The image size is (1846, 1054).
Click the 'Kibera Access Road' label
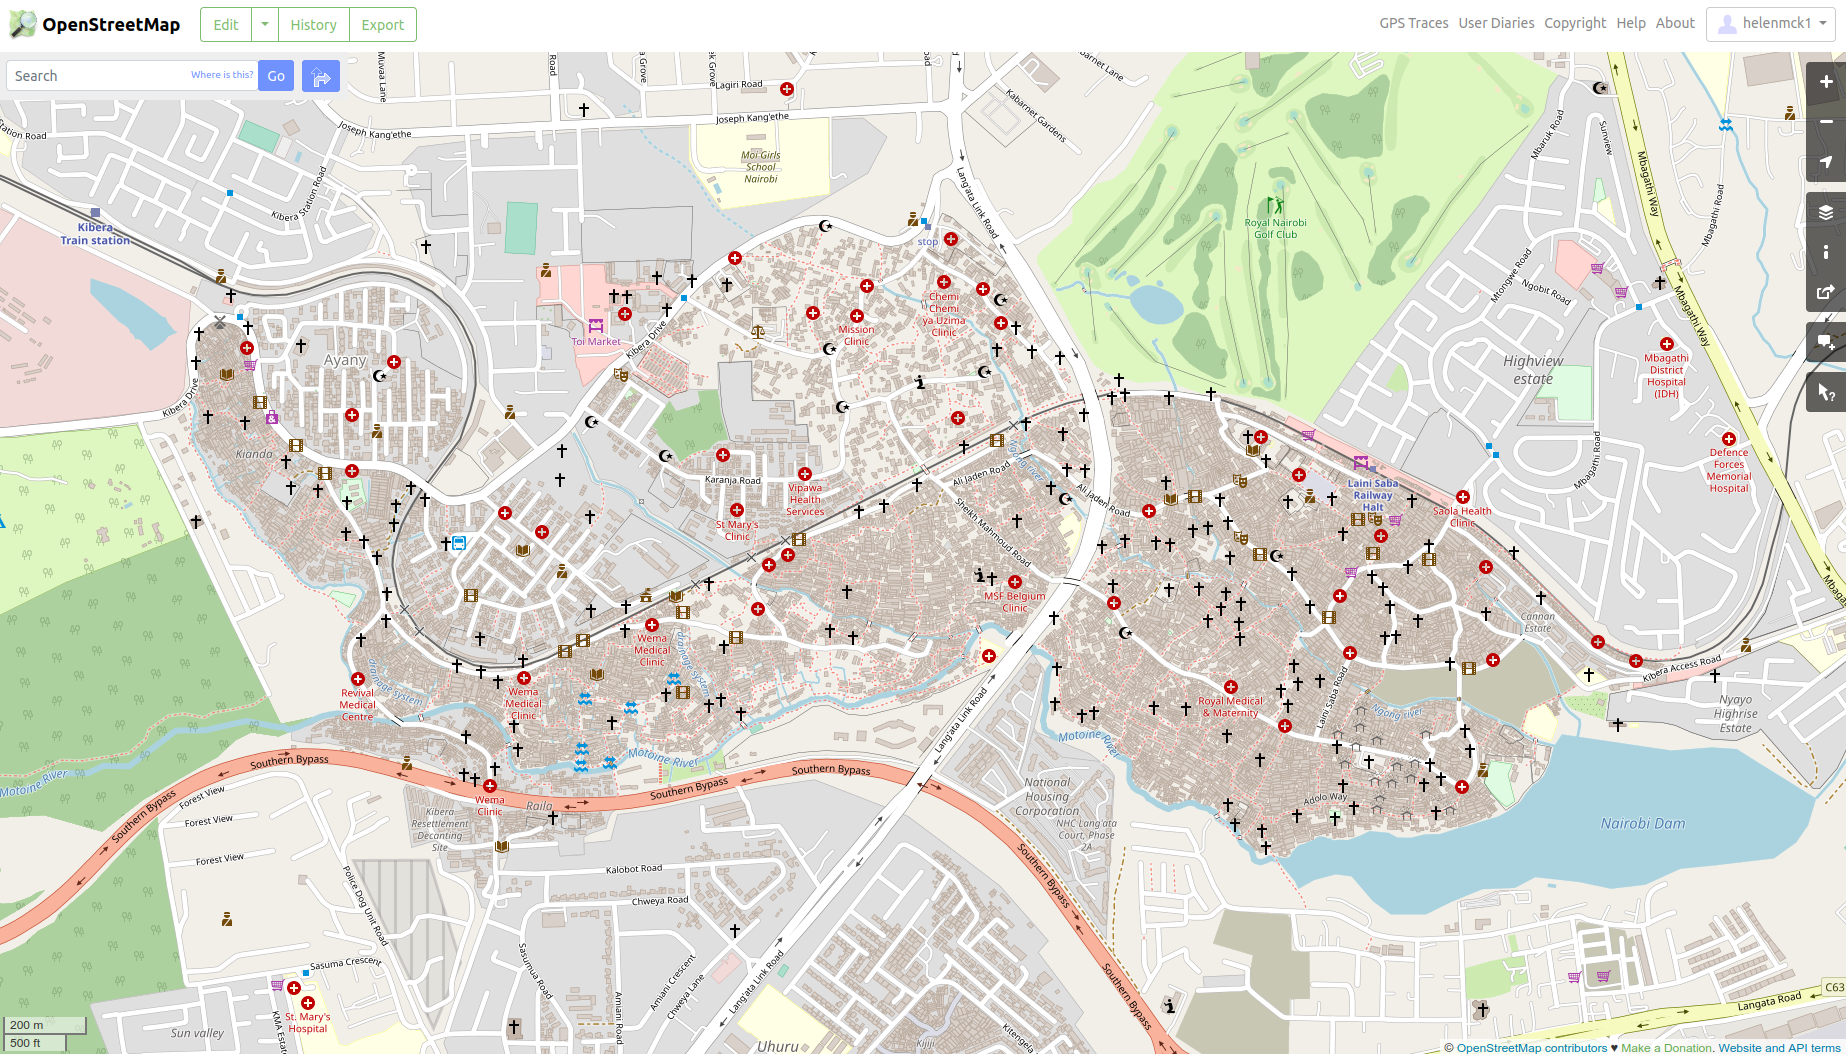[x=1682, y=668]
